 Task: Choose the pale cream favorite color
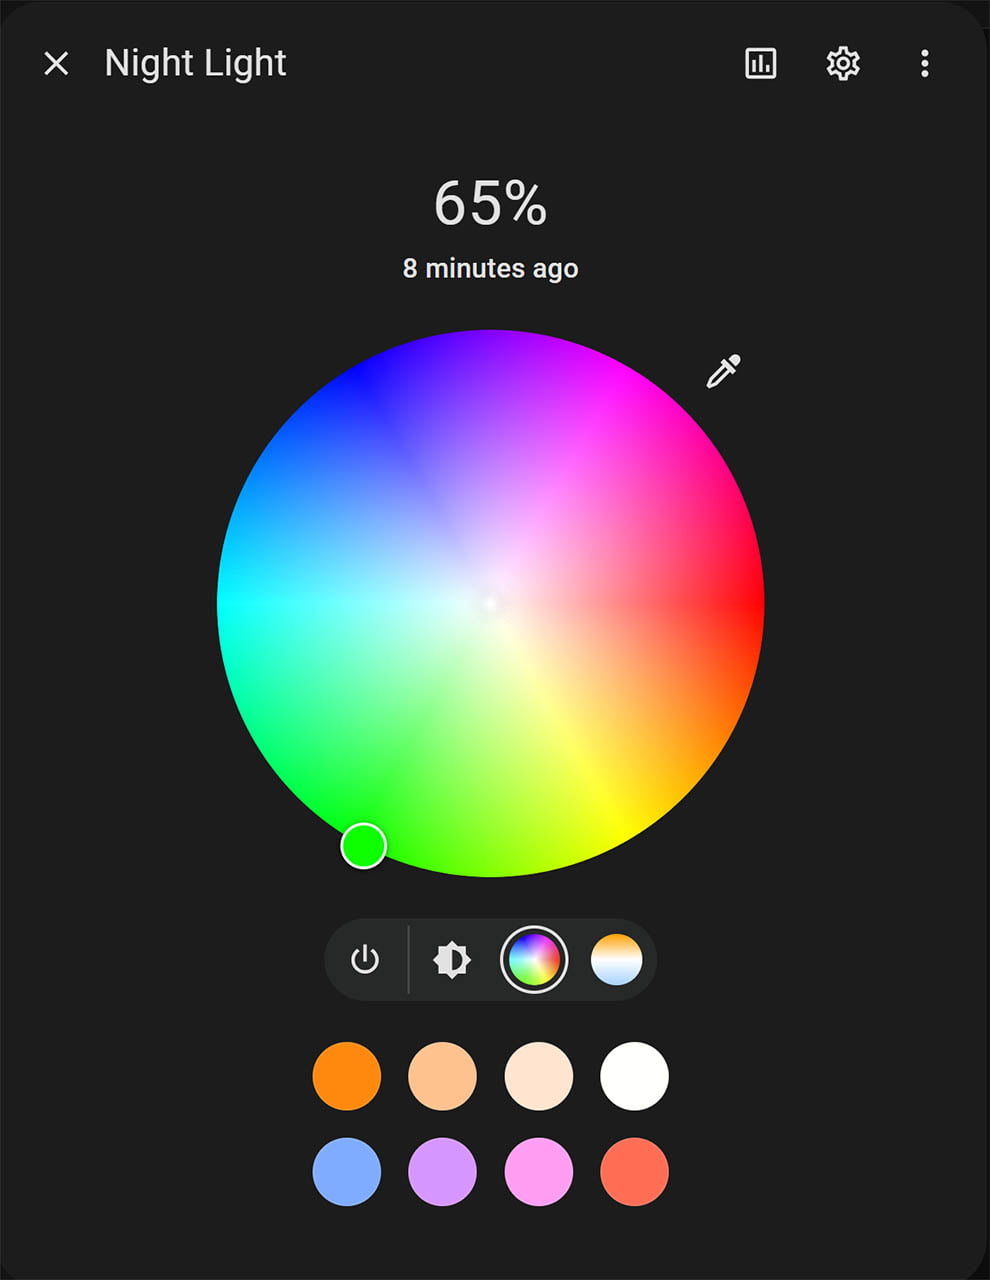pos(539,1076)
